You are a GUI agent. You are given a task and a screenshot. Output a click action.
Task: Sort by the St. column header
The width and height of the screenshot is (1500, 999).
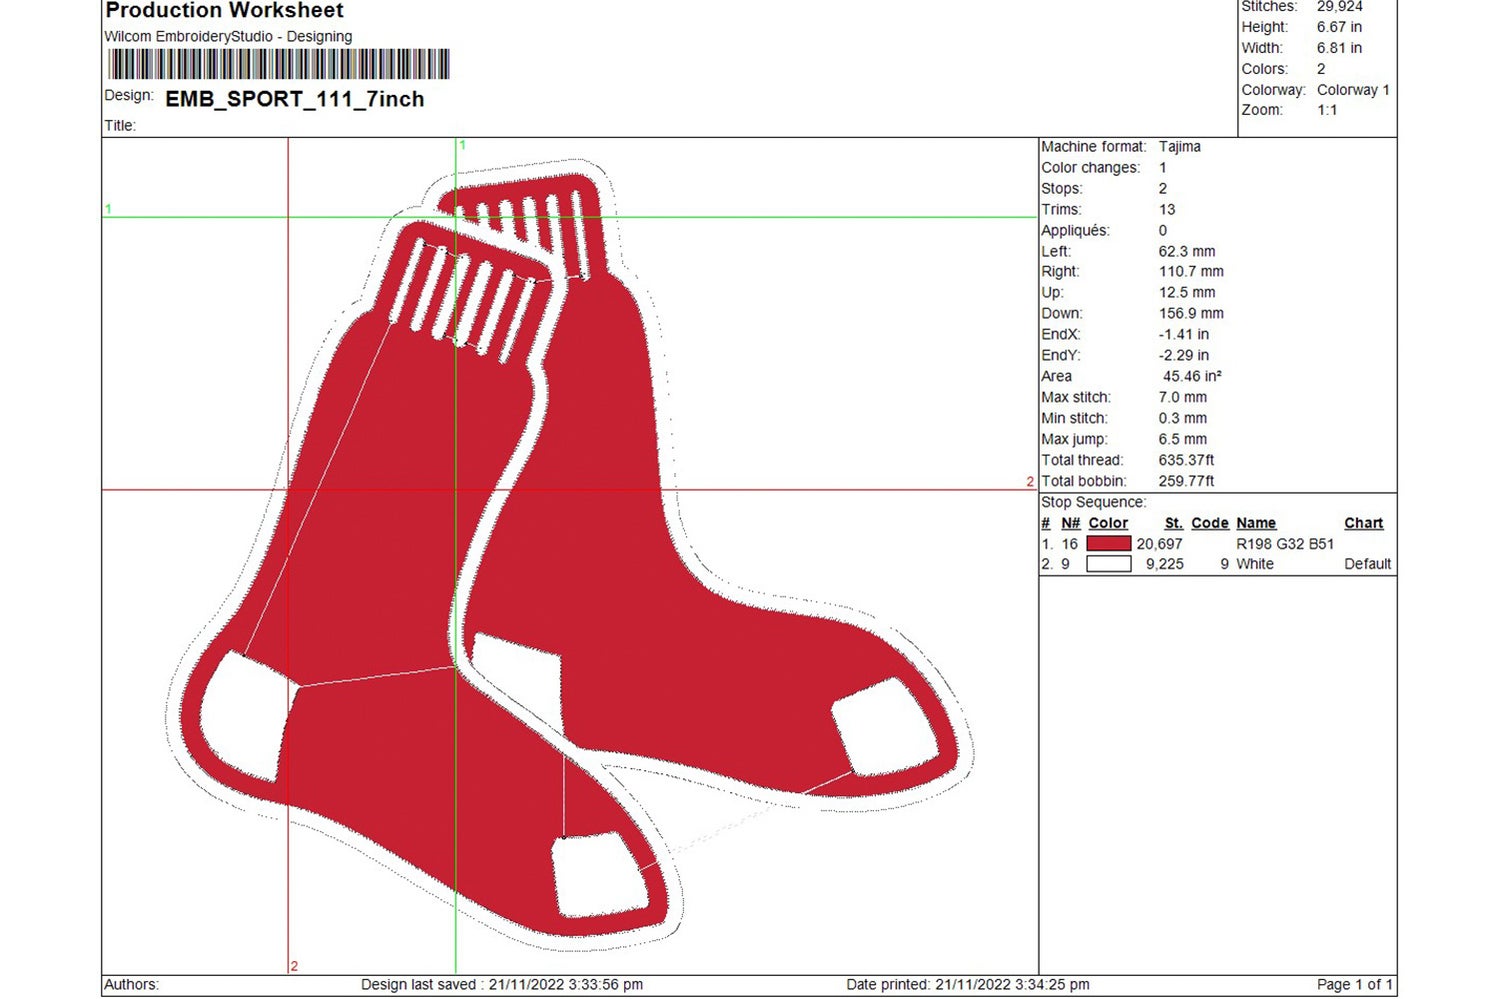click(x=1173, y=522)
